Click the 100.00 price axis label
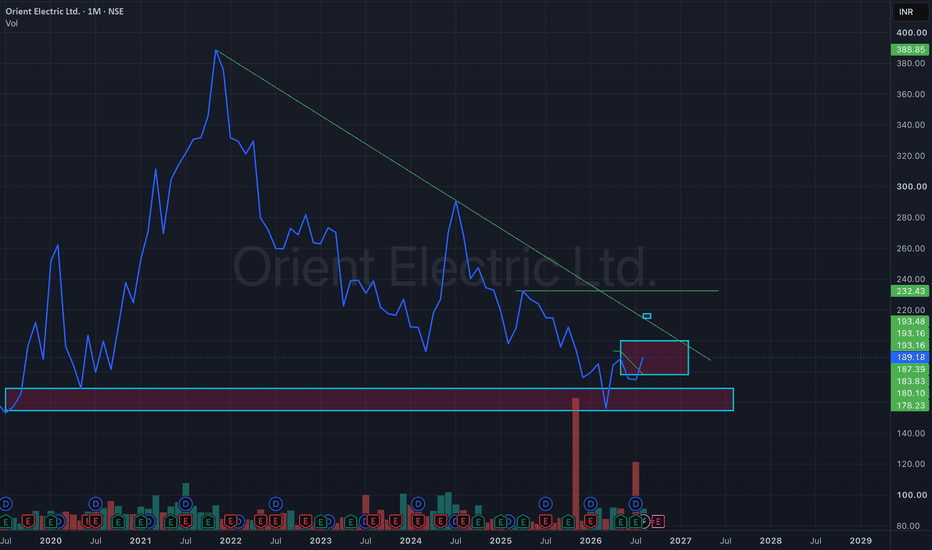This screenshot has height=550, width=932. [x=911, y=495]
